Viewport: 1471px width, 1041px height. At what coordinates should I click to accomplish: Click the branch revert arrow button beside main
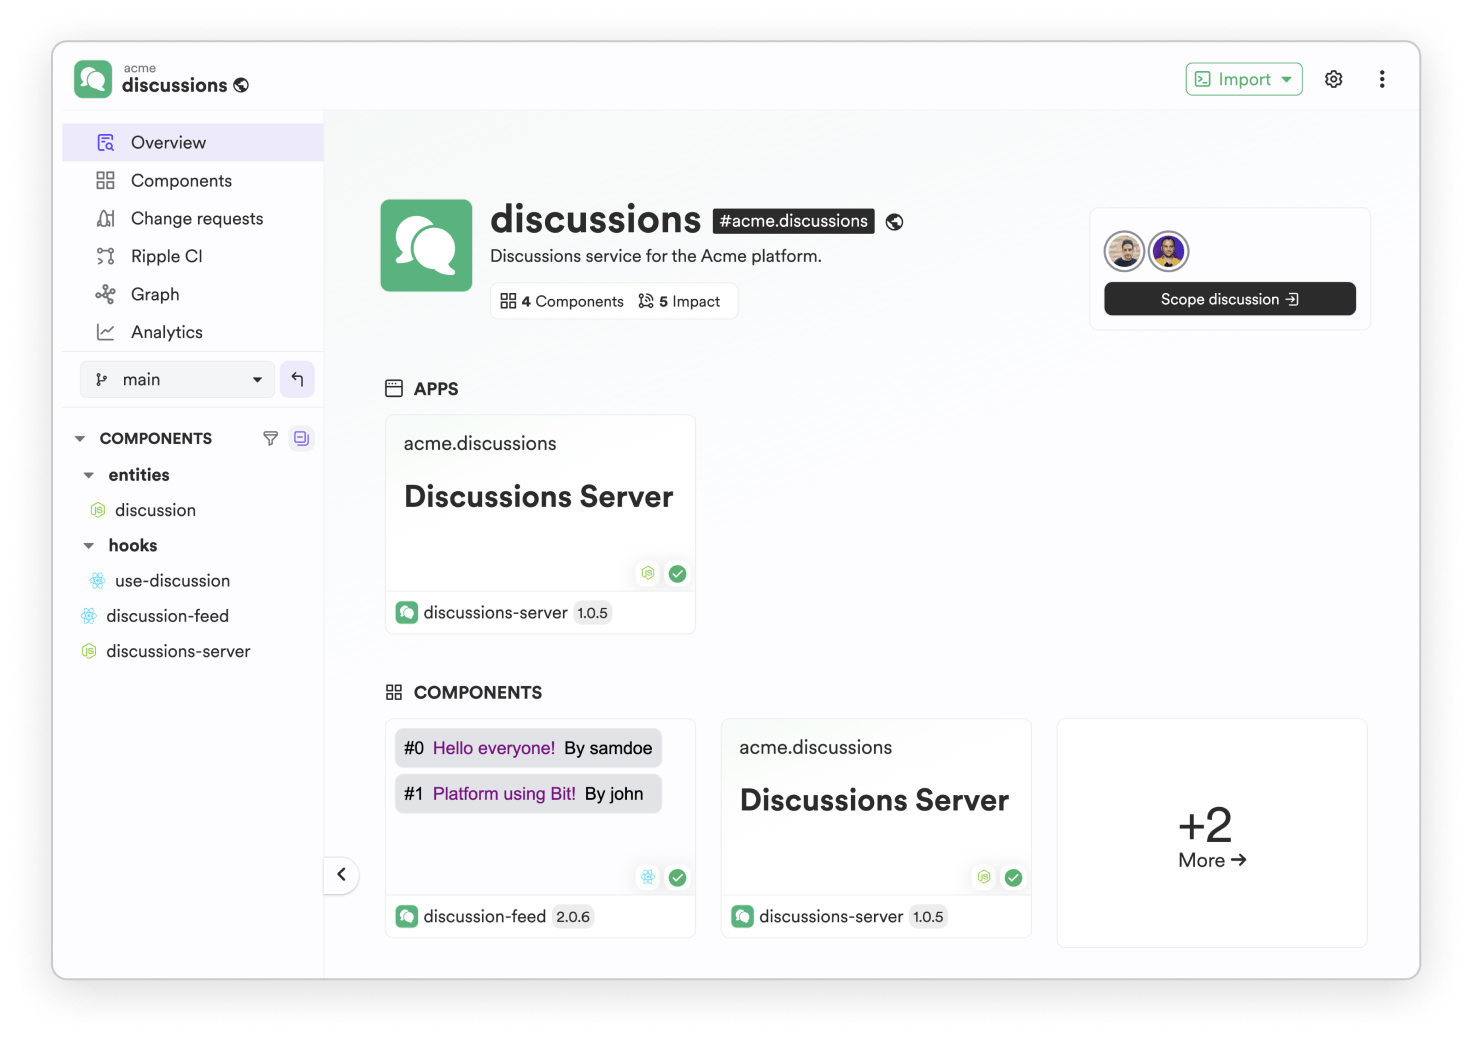click(x=297, y=379)
